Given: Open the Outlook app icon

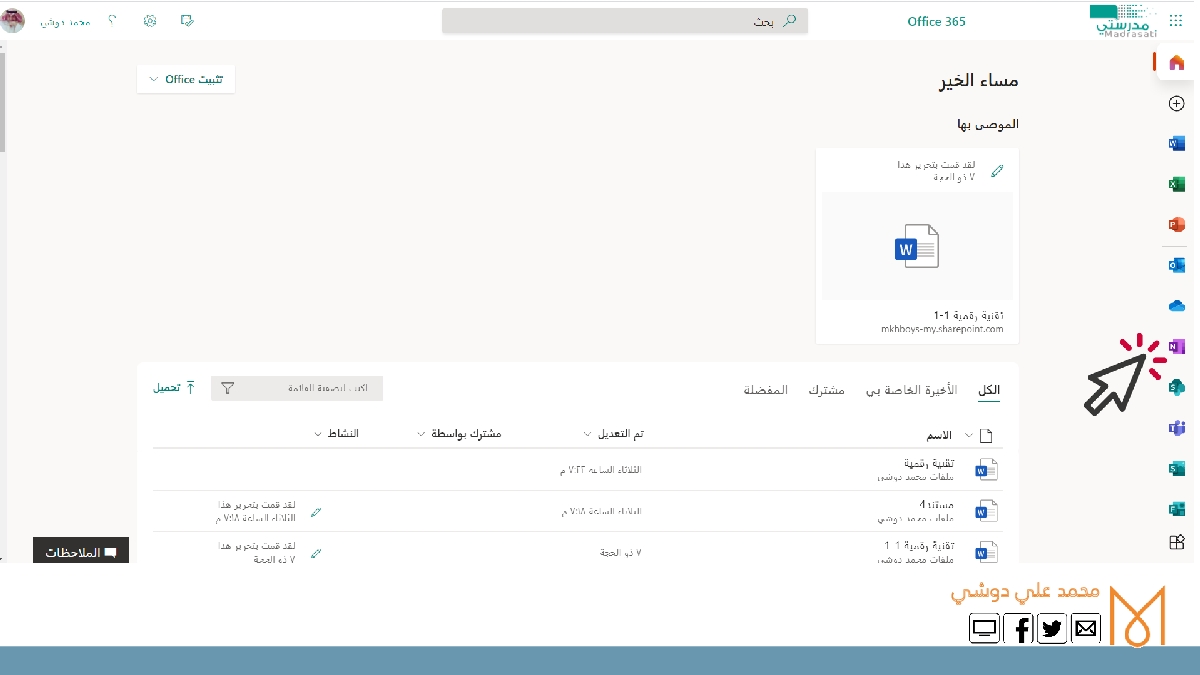Looking at the screenshot, I should [x=1176, y=265].
